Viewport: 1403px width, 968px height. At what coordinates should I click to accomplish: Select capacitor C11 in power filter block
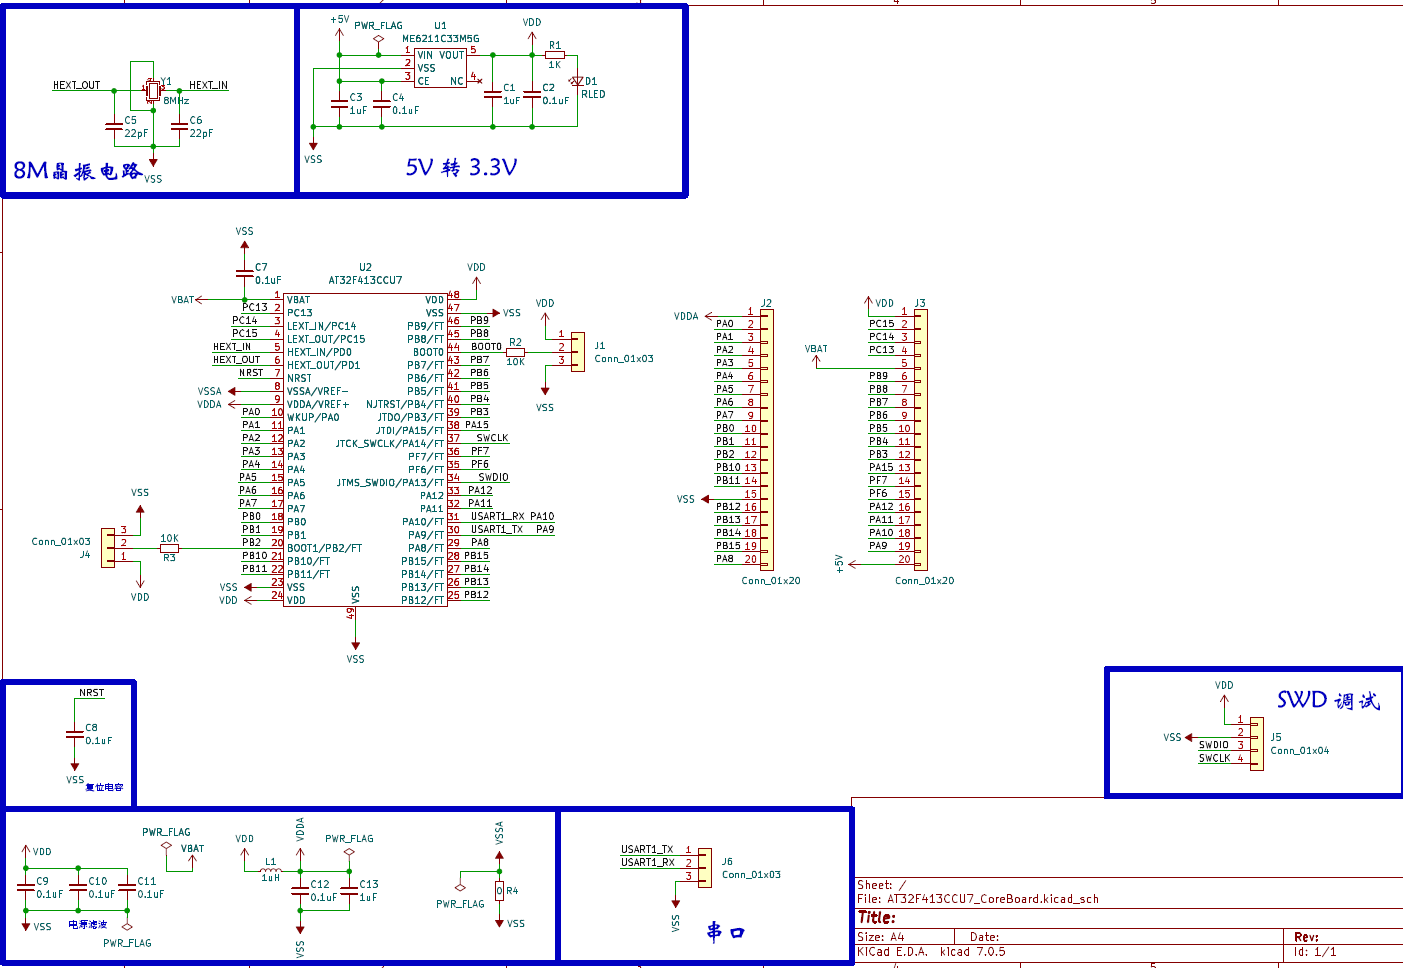click(x=127, y=887)
